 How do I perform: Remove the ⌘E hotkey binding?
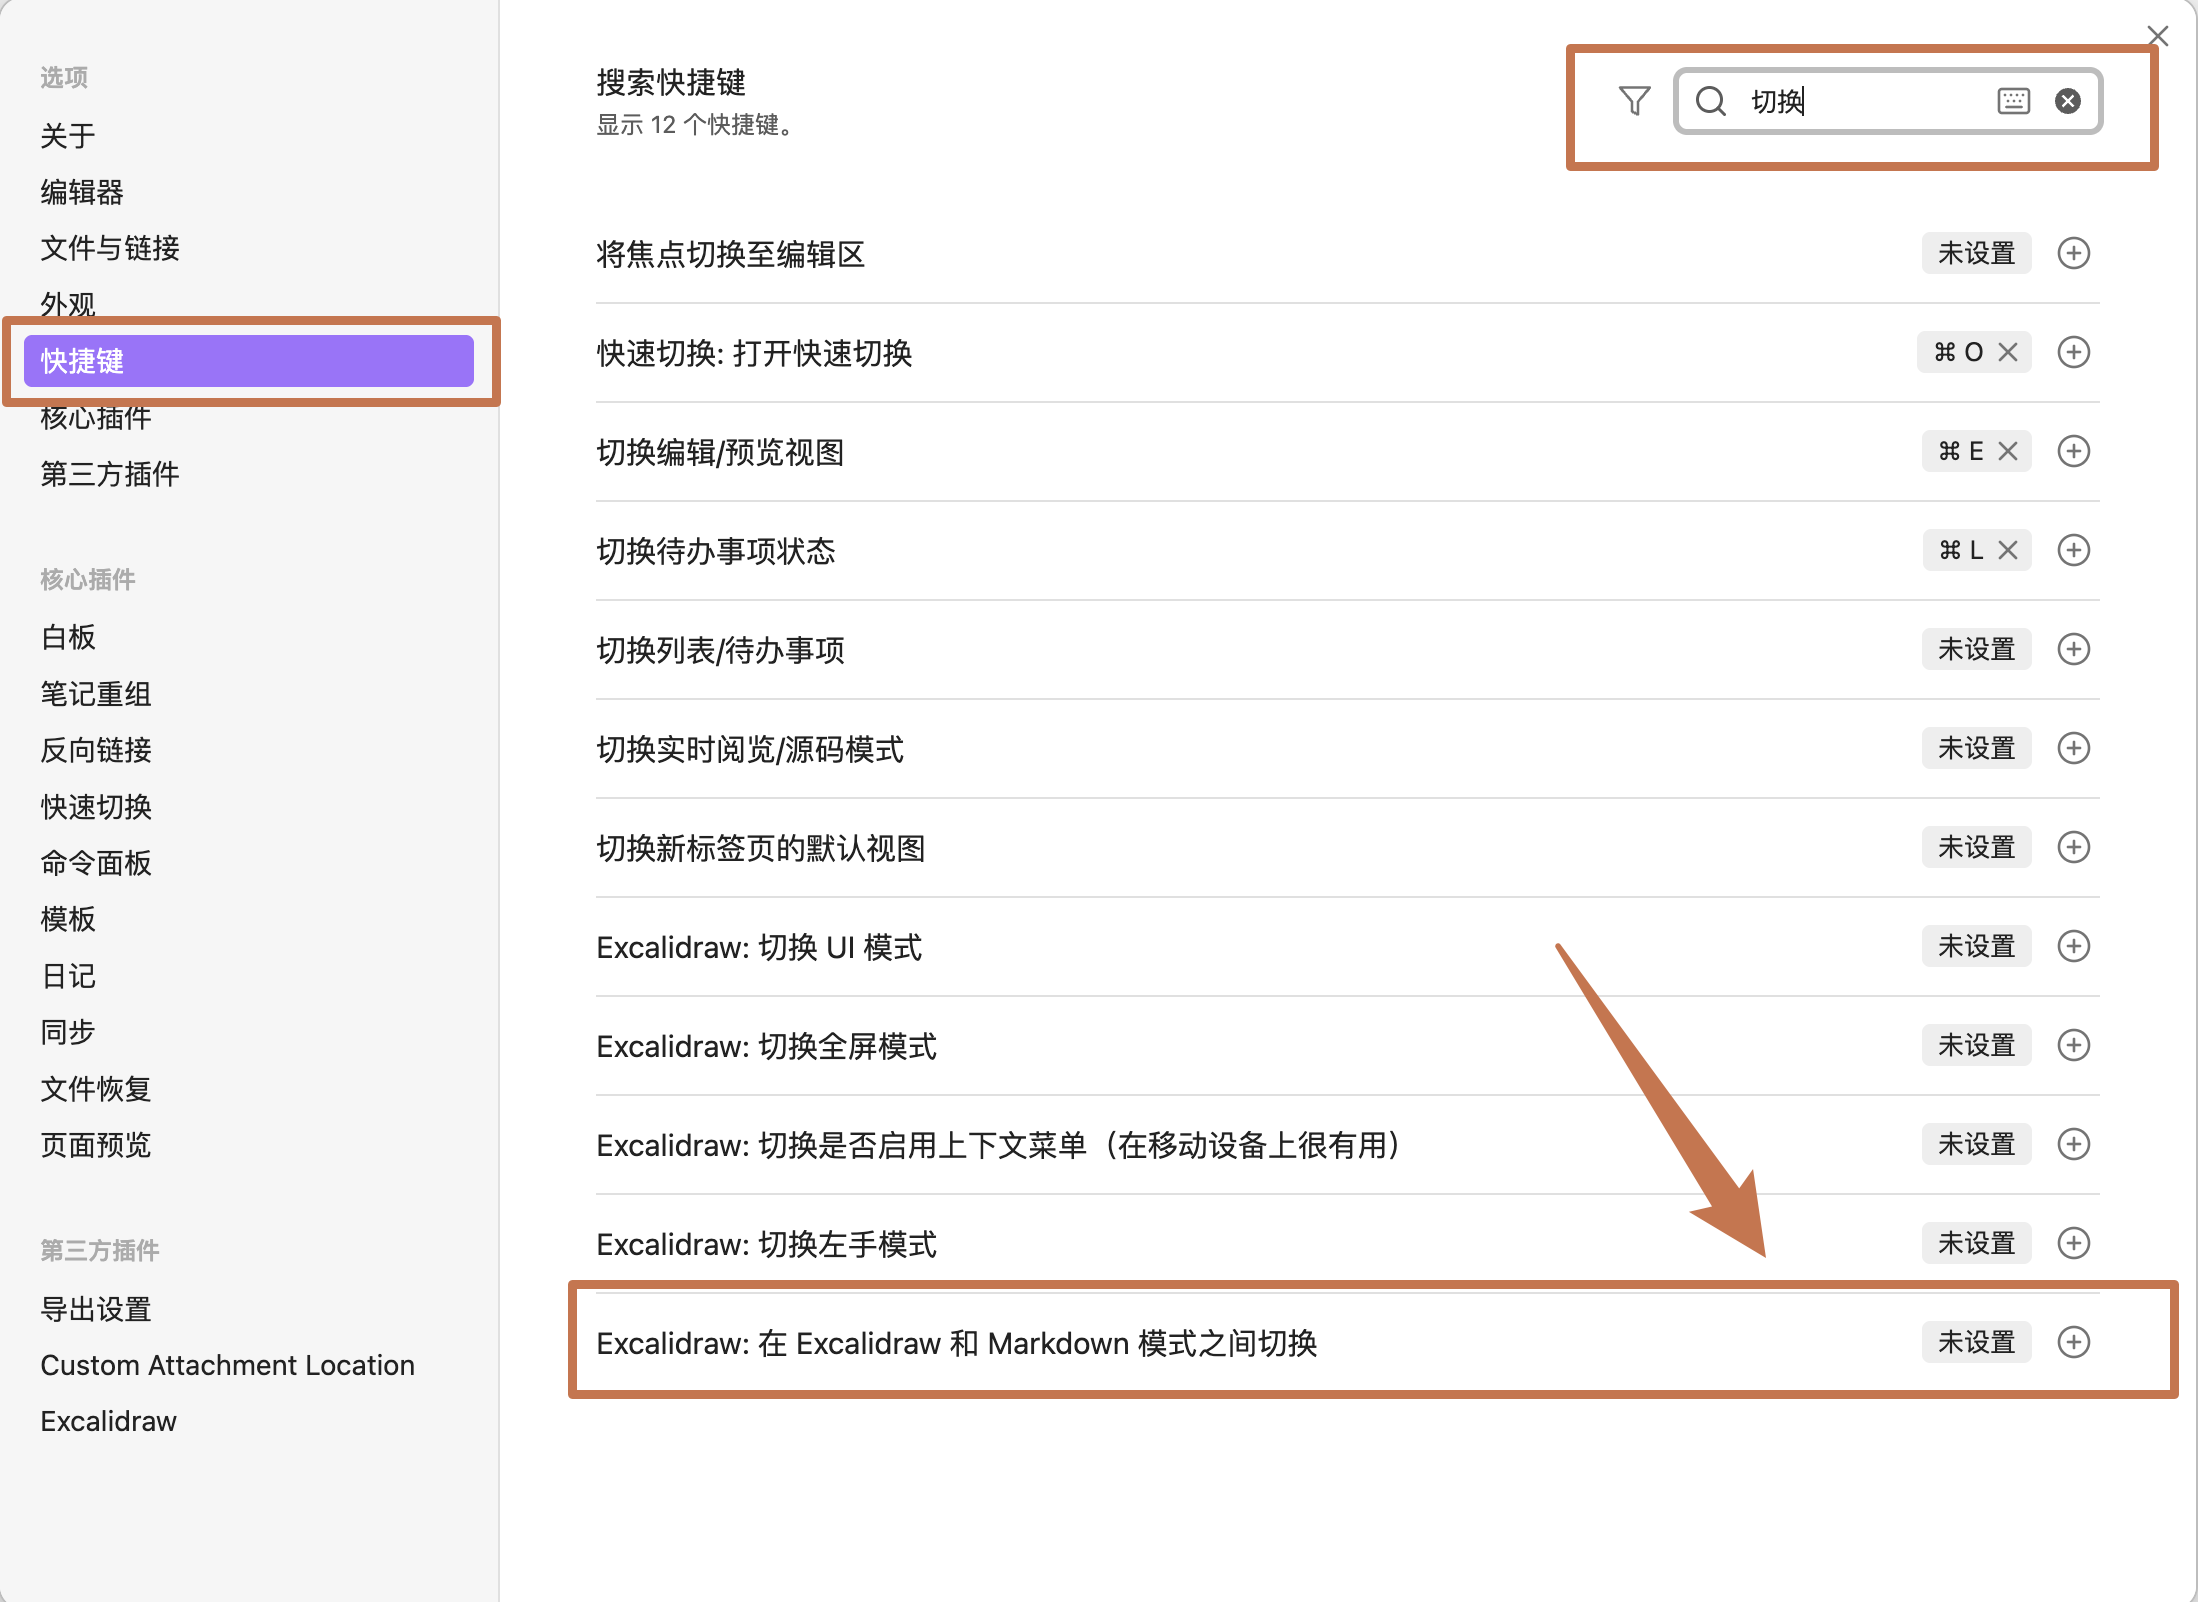[2008, 451]
